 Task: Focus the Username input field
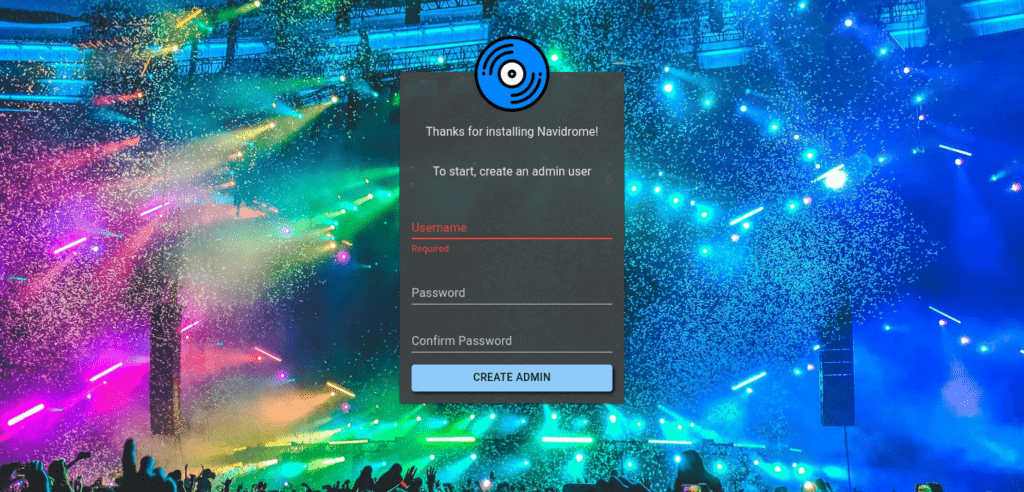(x=511, y=227)
